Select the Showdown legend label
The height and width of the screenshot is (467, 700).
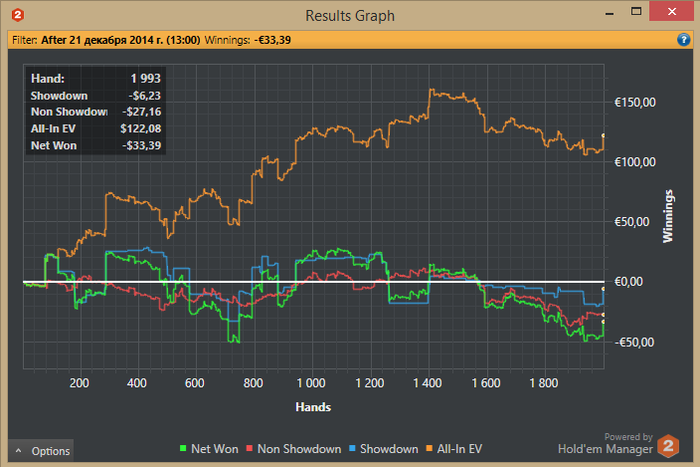click(x=389, y=449)
